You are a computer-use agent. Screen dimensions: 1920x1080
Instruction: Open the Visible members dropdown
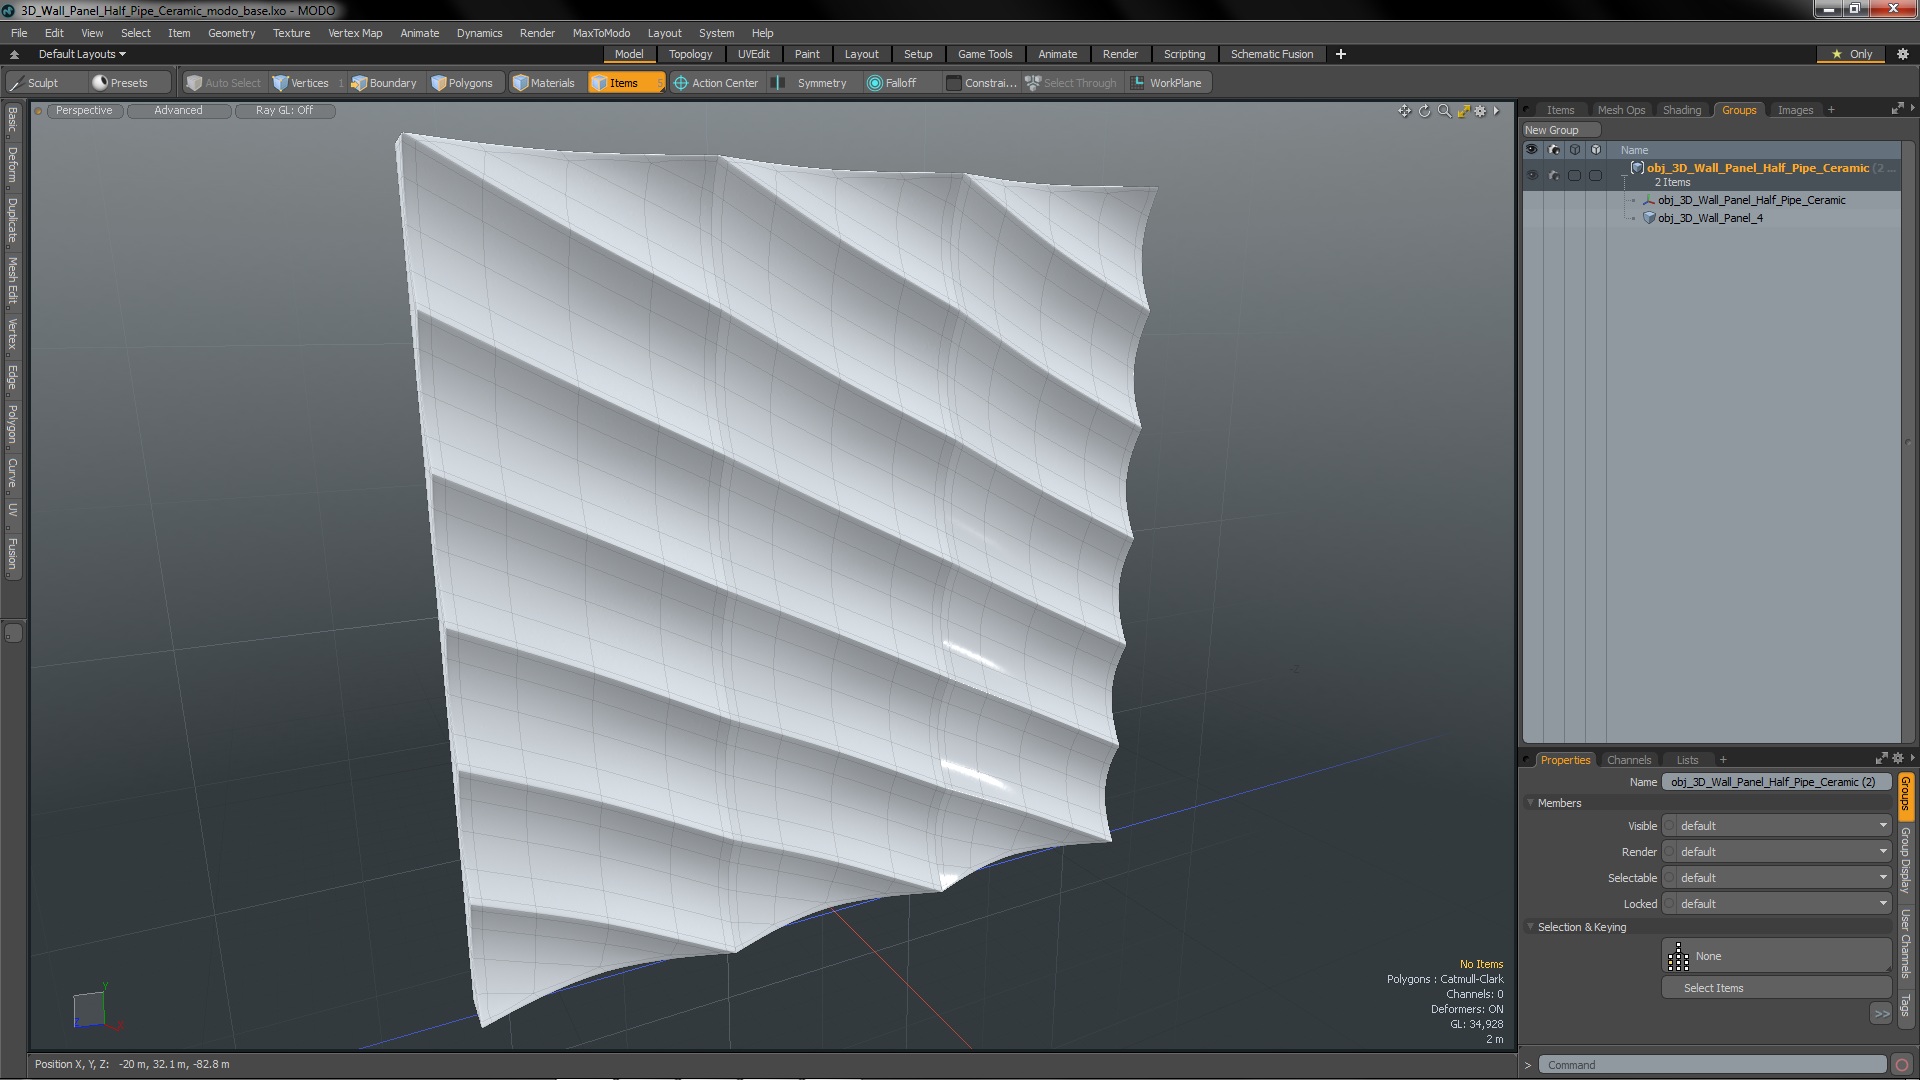pos(1776,826)
